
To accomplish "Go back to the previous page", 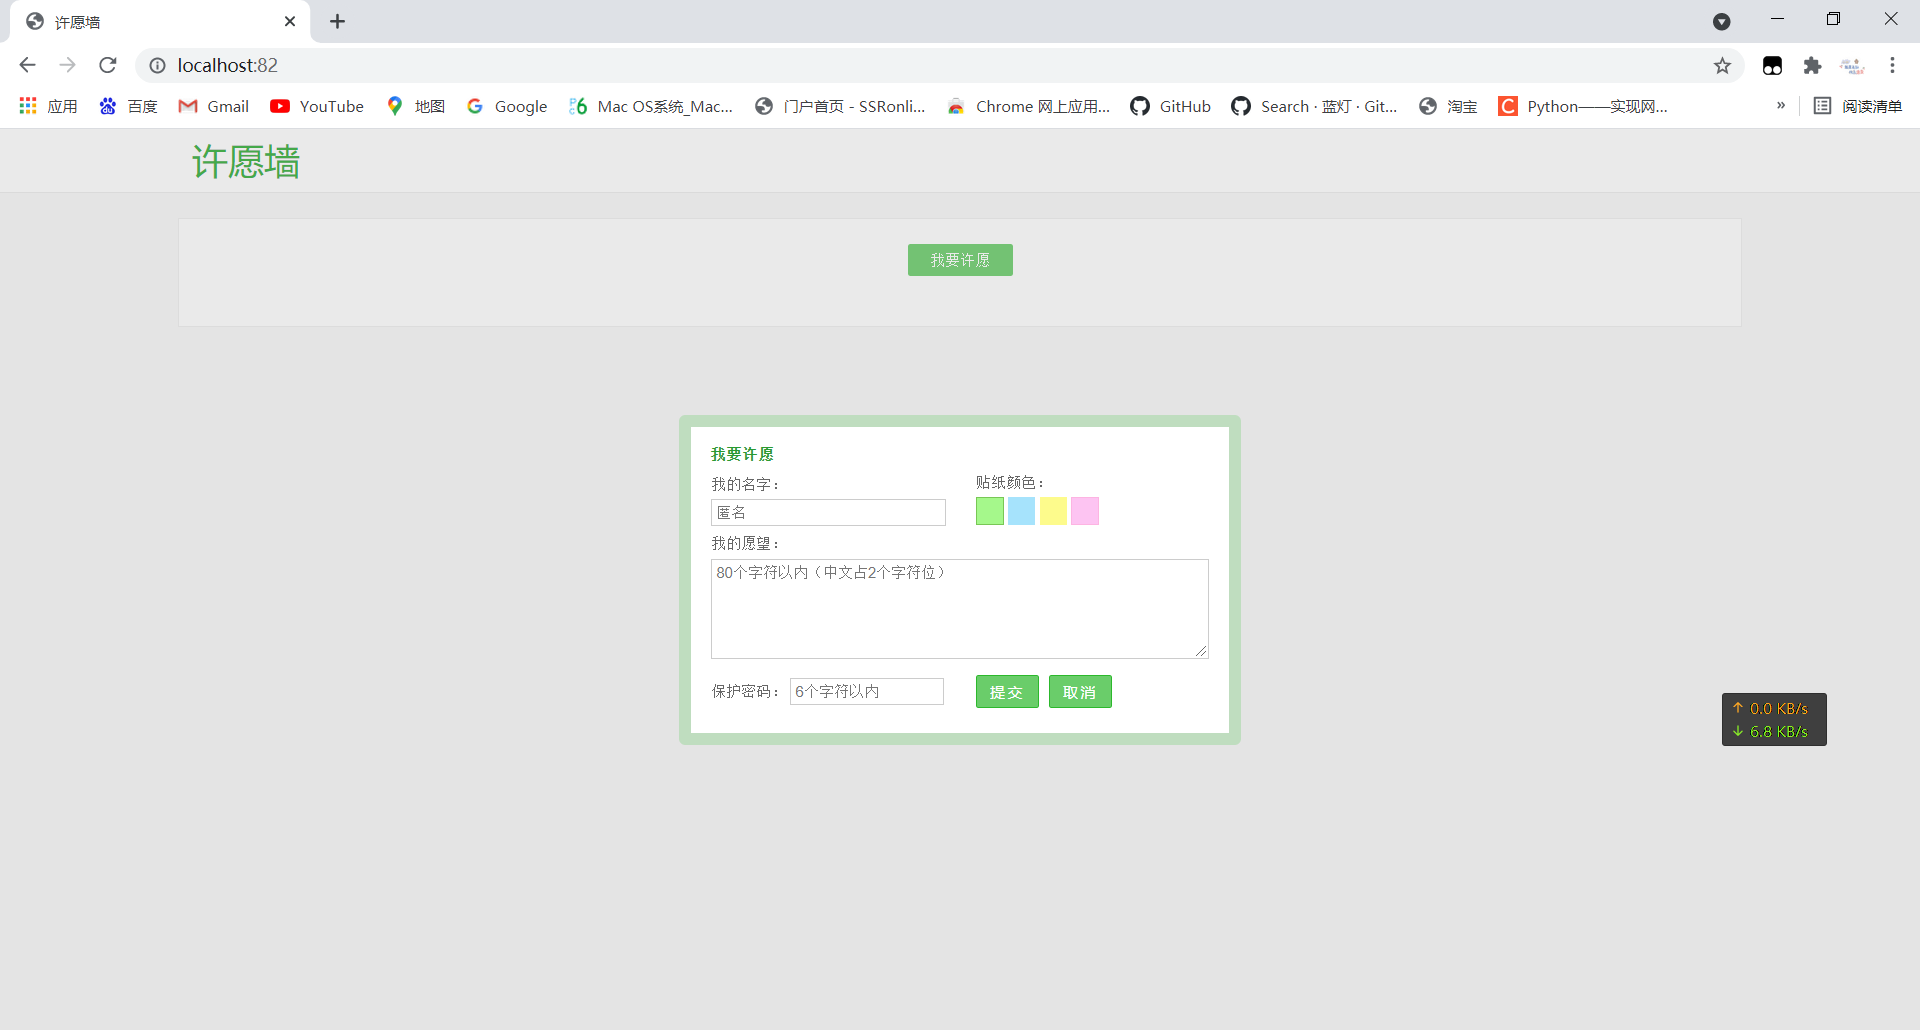I will 27,65.
